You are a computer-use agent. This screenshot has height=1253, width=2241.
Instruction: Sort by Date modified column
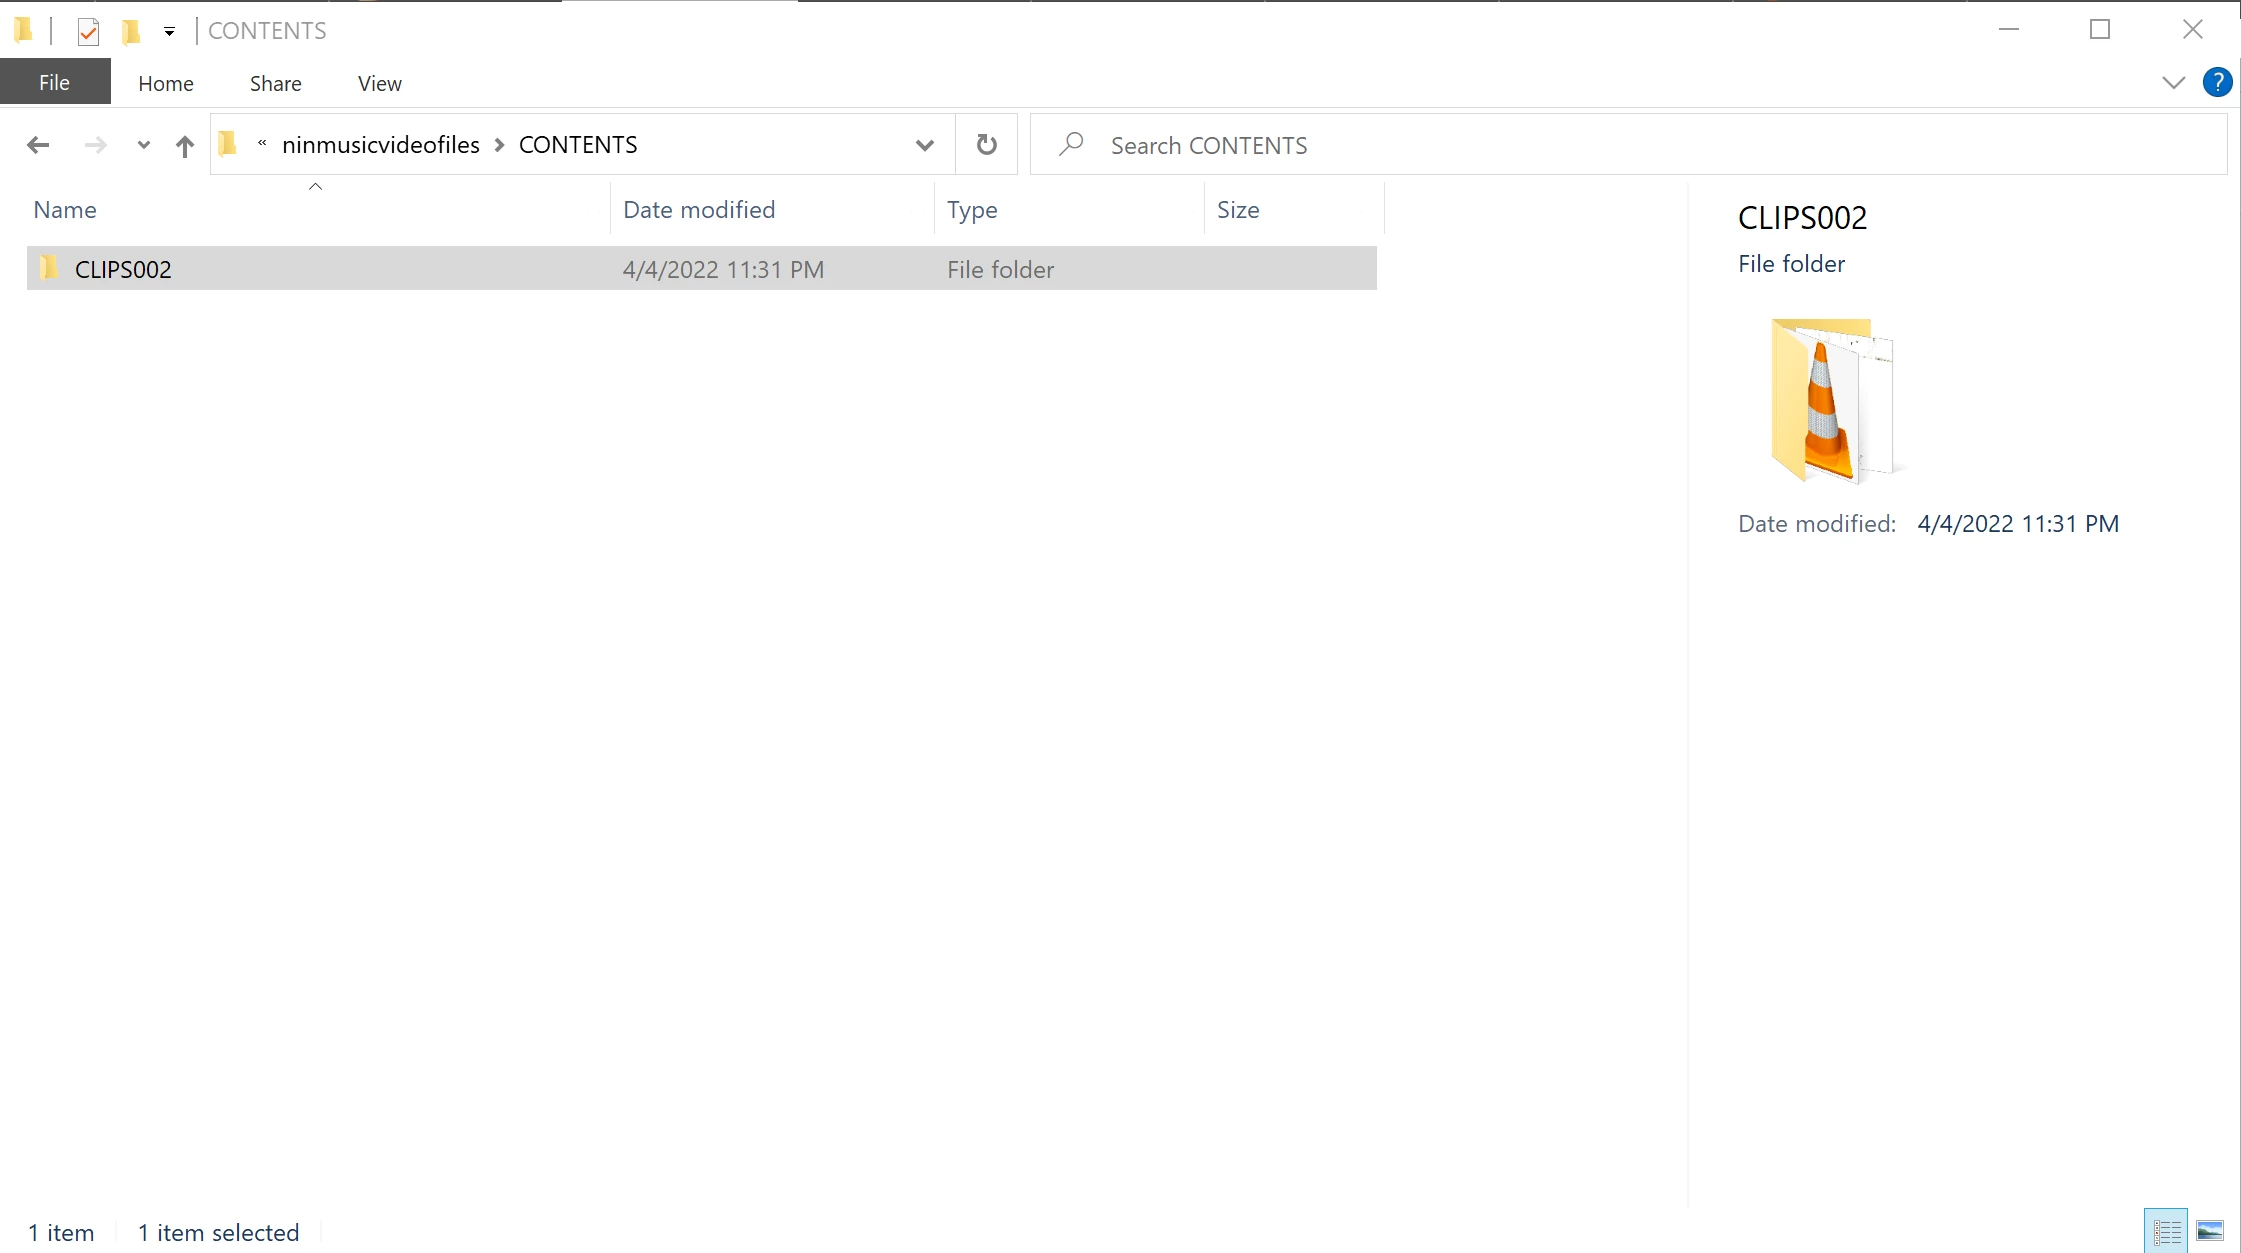[698, 210]
